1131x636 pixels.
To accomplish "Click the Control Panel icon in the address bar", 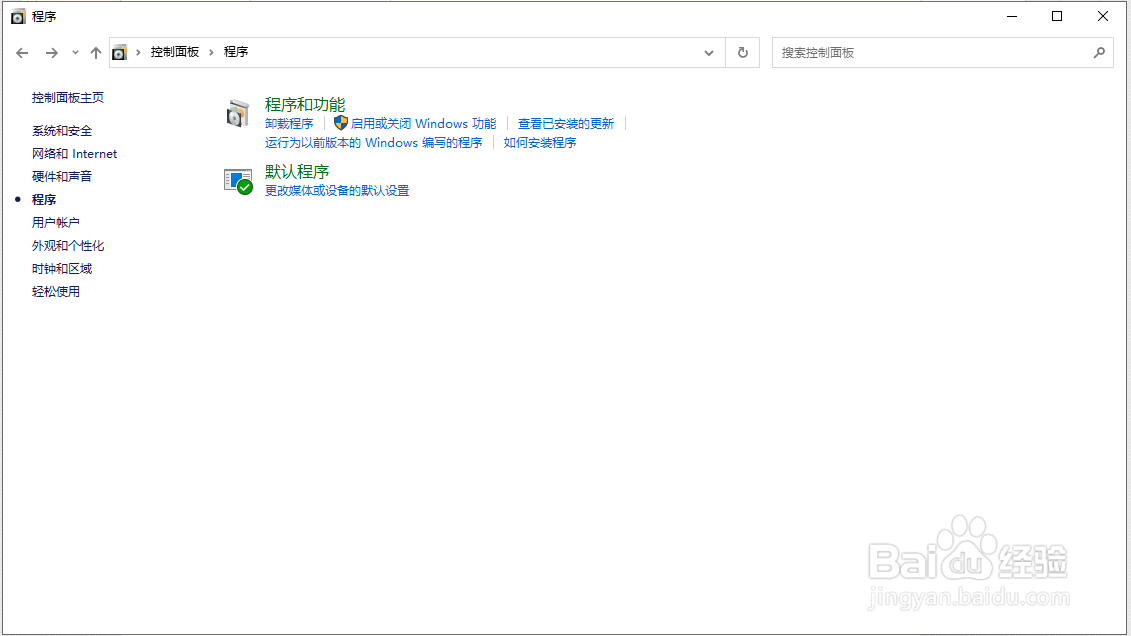I will (121, 51).
